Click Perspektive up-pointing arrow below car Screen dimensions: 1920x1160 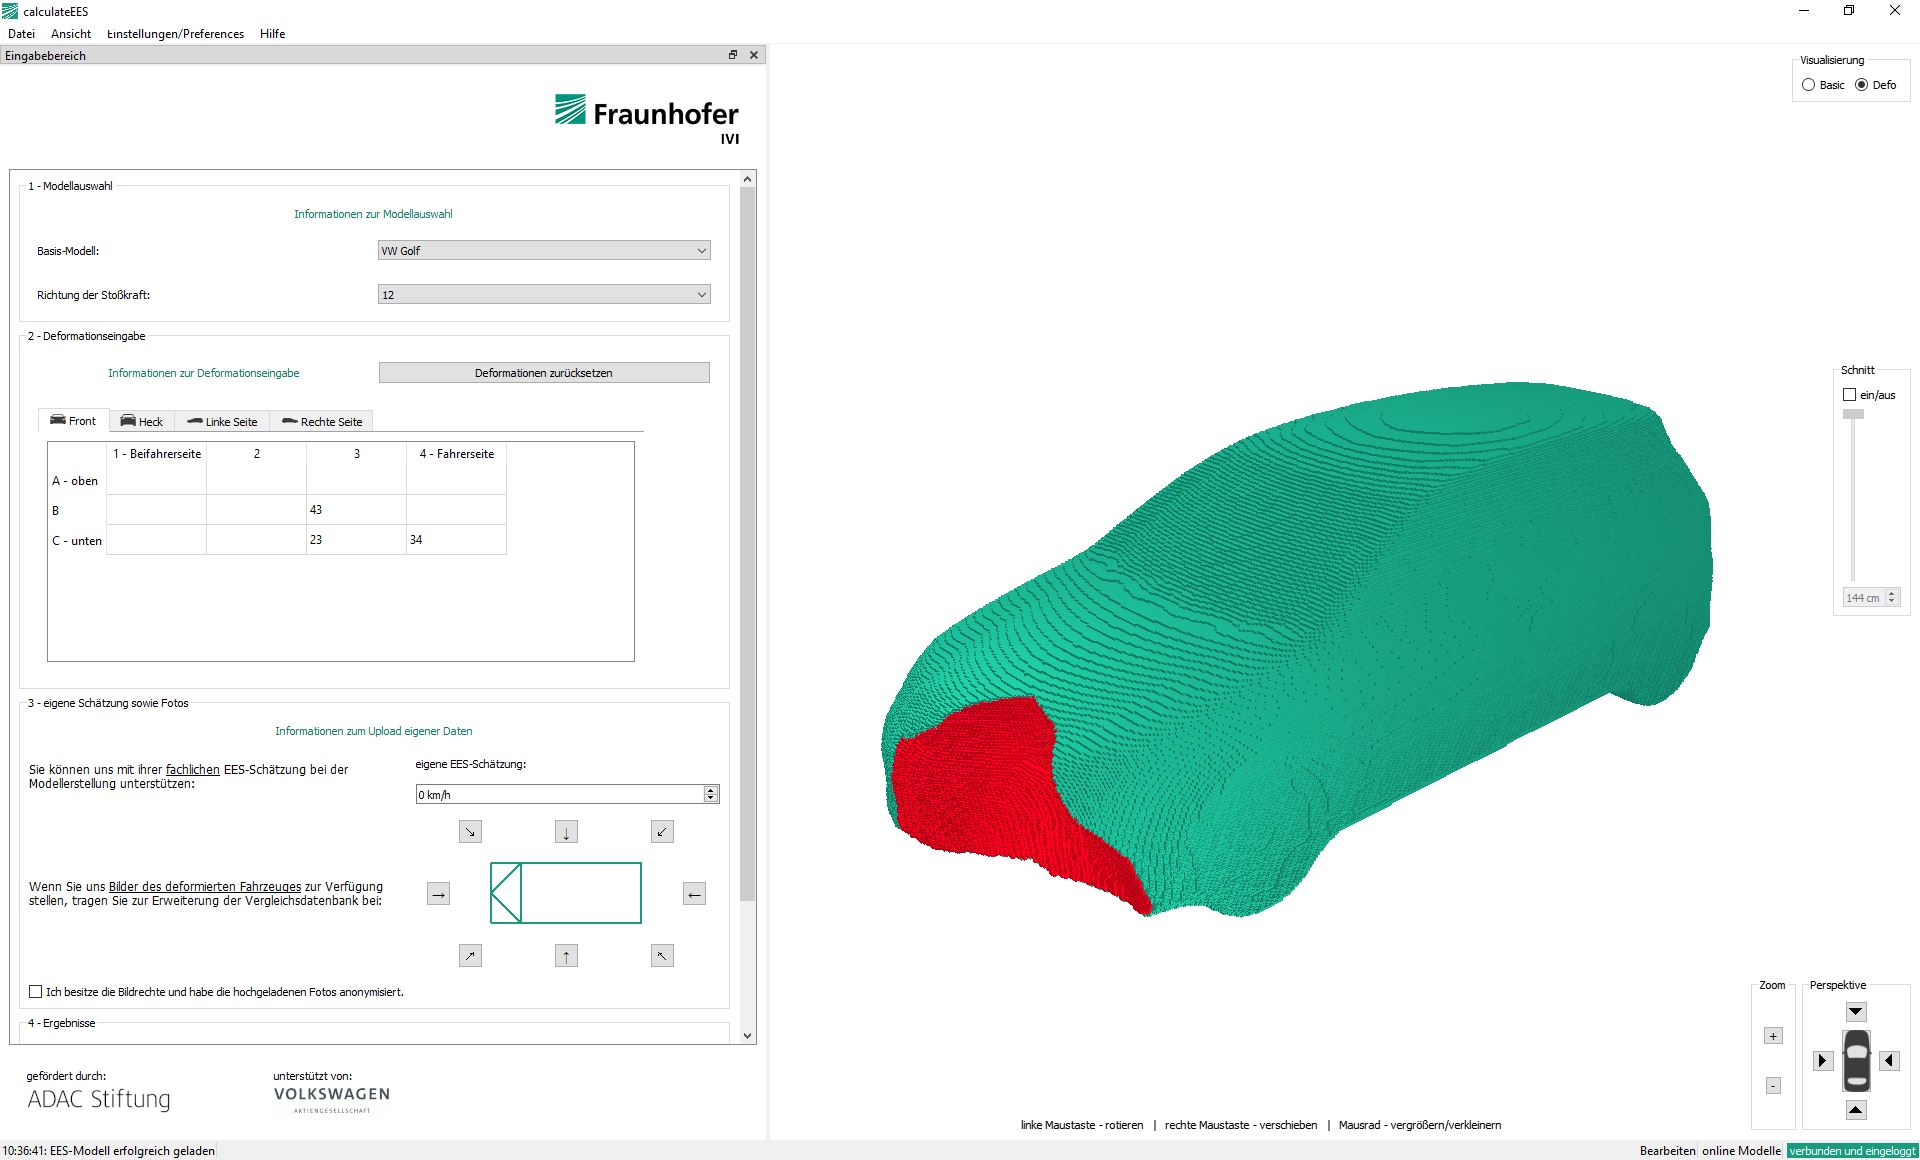click(1856, 1109)
